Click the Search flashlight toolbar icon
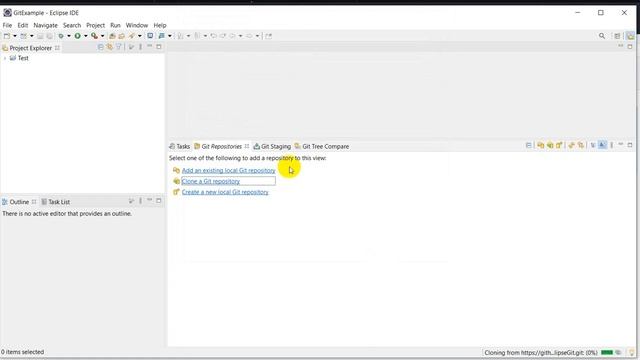 point(131,36)
